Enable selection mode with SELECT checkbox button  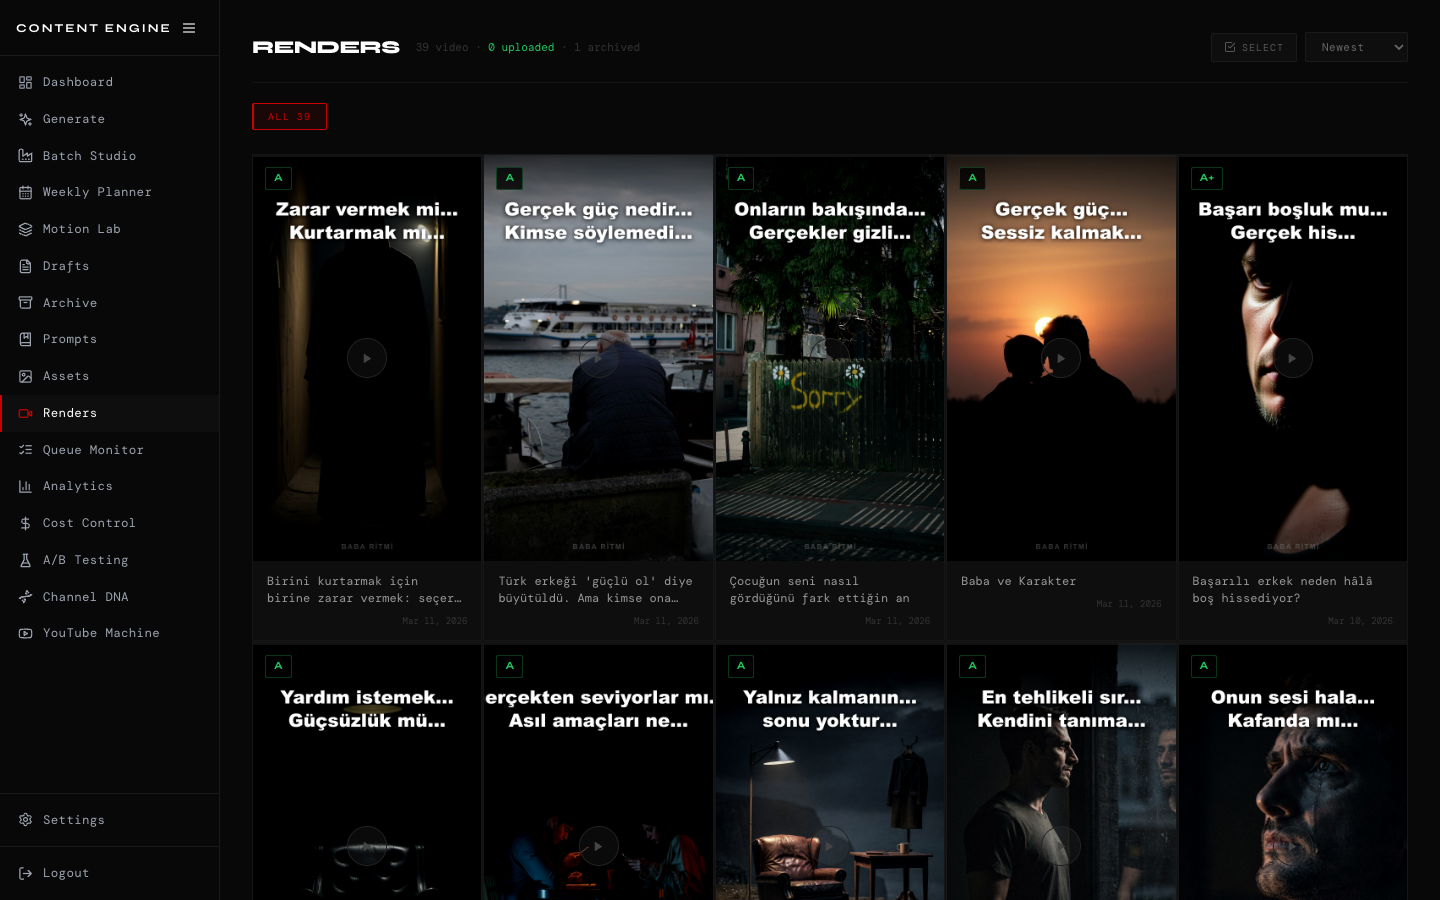pyautogui.click(x=1253, y=47)
